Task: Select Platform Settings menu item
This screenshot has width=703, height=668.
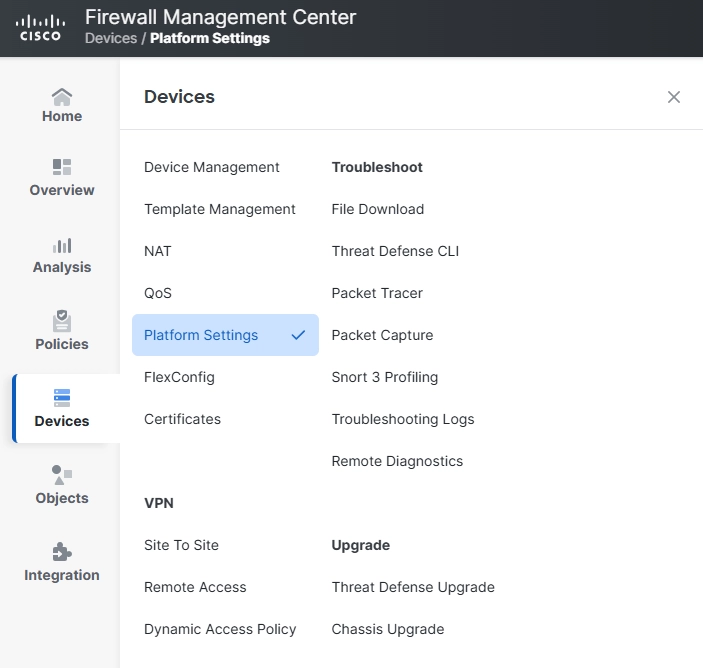Action: tap(225, 335)
